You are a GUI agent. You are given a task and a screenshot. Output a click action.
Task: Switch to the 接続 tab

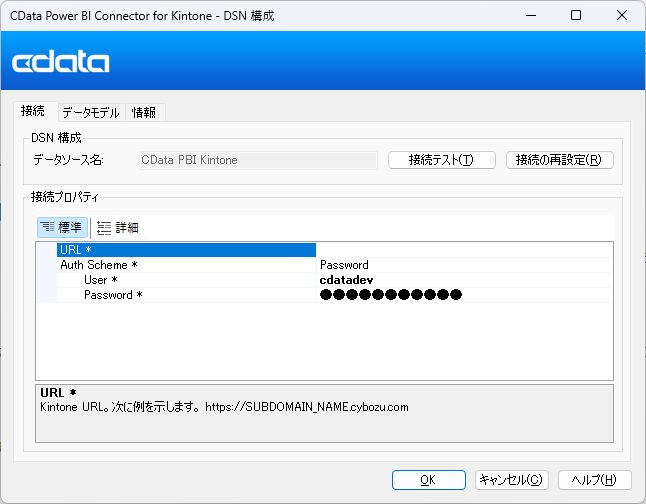click(33, 111)
